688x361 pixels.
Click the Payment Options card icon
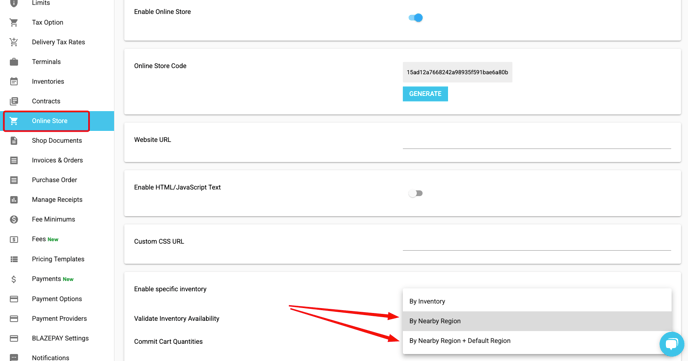pyautogui.click(x=14, y=299)
